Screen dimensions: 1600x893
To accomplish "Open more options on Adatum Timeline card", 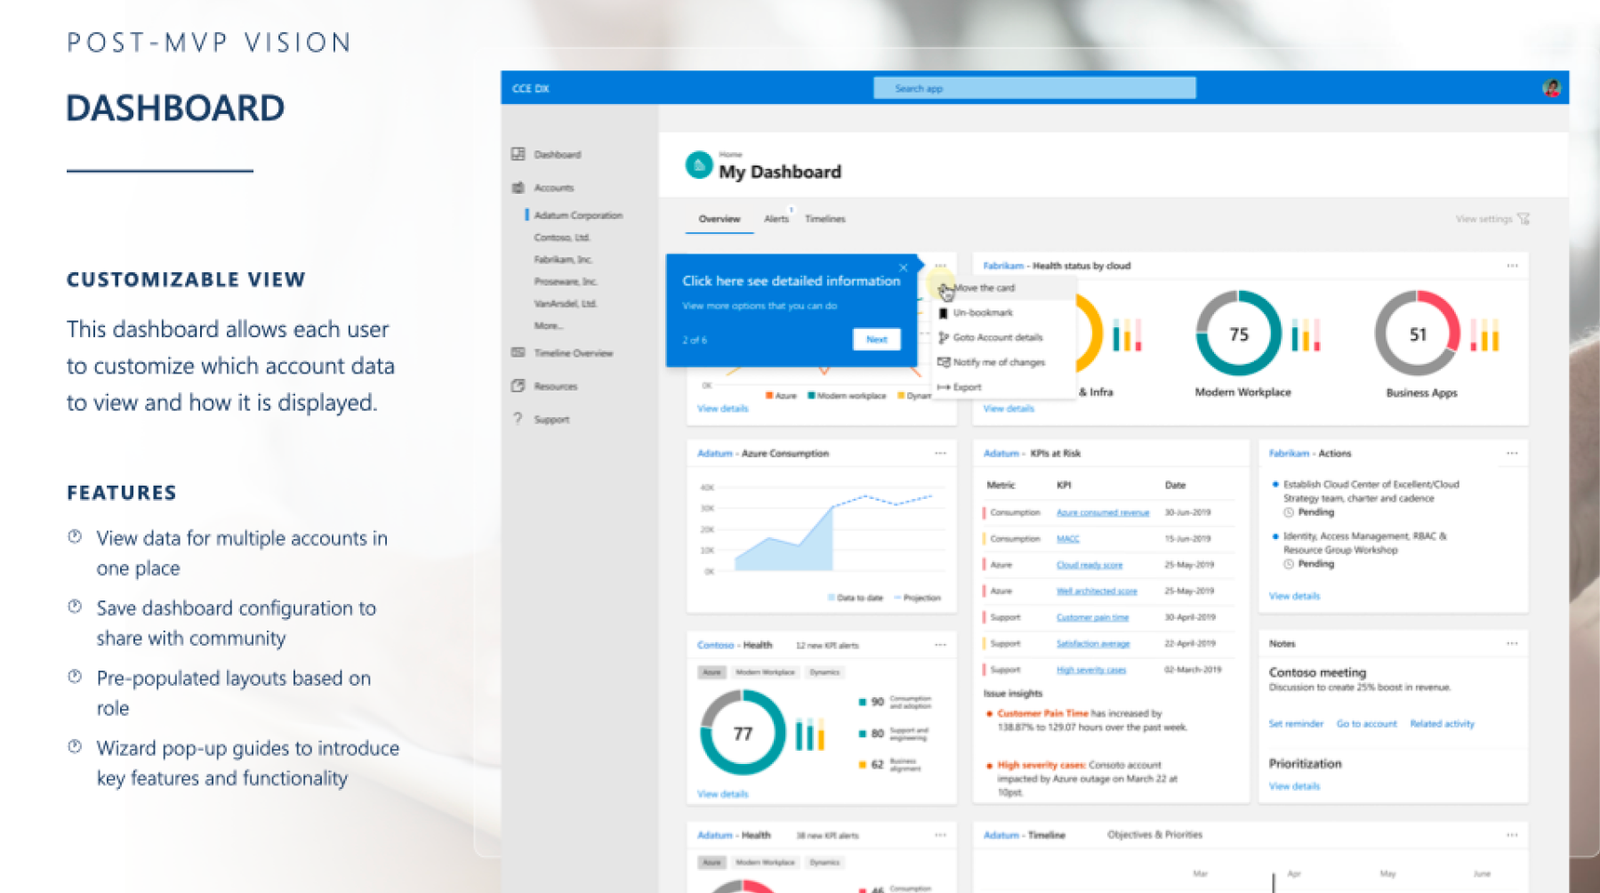I will [x=1512, y=835].
